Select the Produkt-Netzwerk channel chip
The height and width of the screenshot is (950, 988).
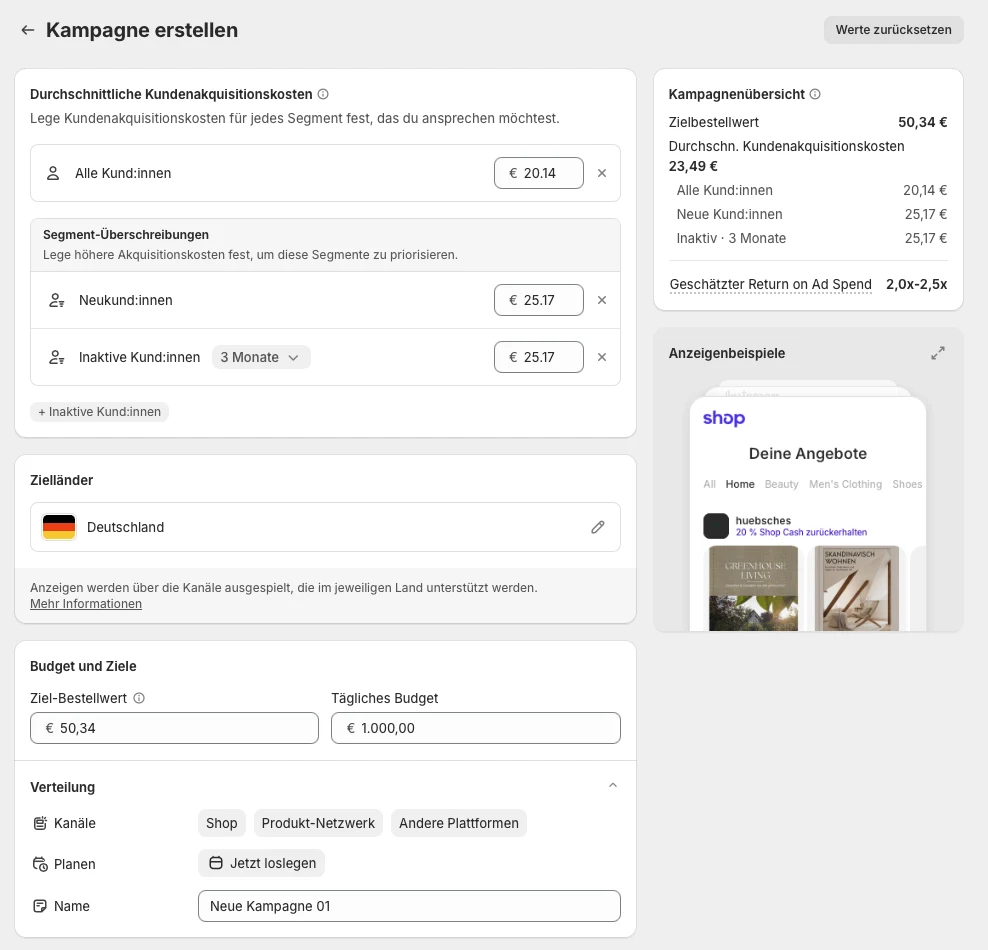pyautogui.click(x=318, y=823)
